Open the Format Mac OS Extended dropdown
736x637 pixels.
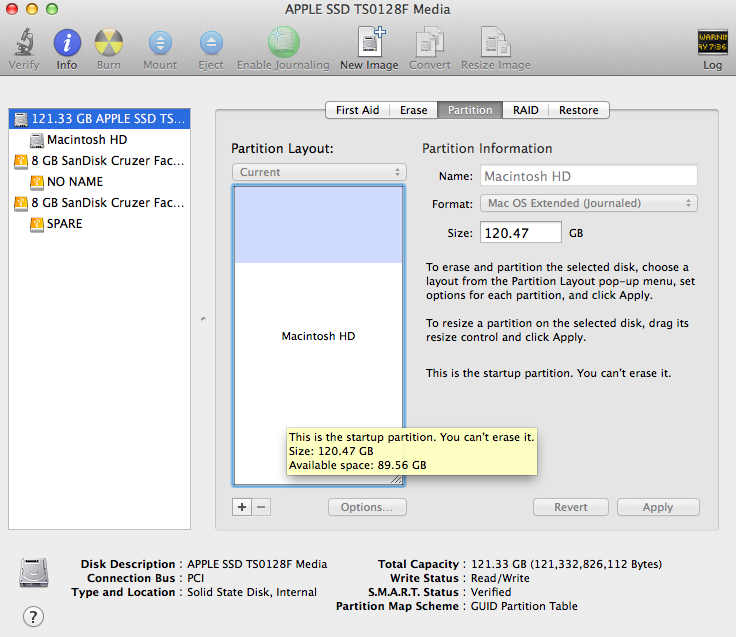(589, 203)
